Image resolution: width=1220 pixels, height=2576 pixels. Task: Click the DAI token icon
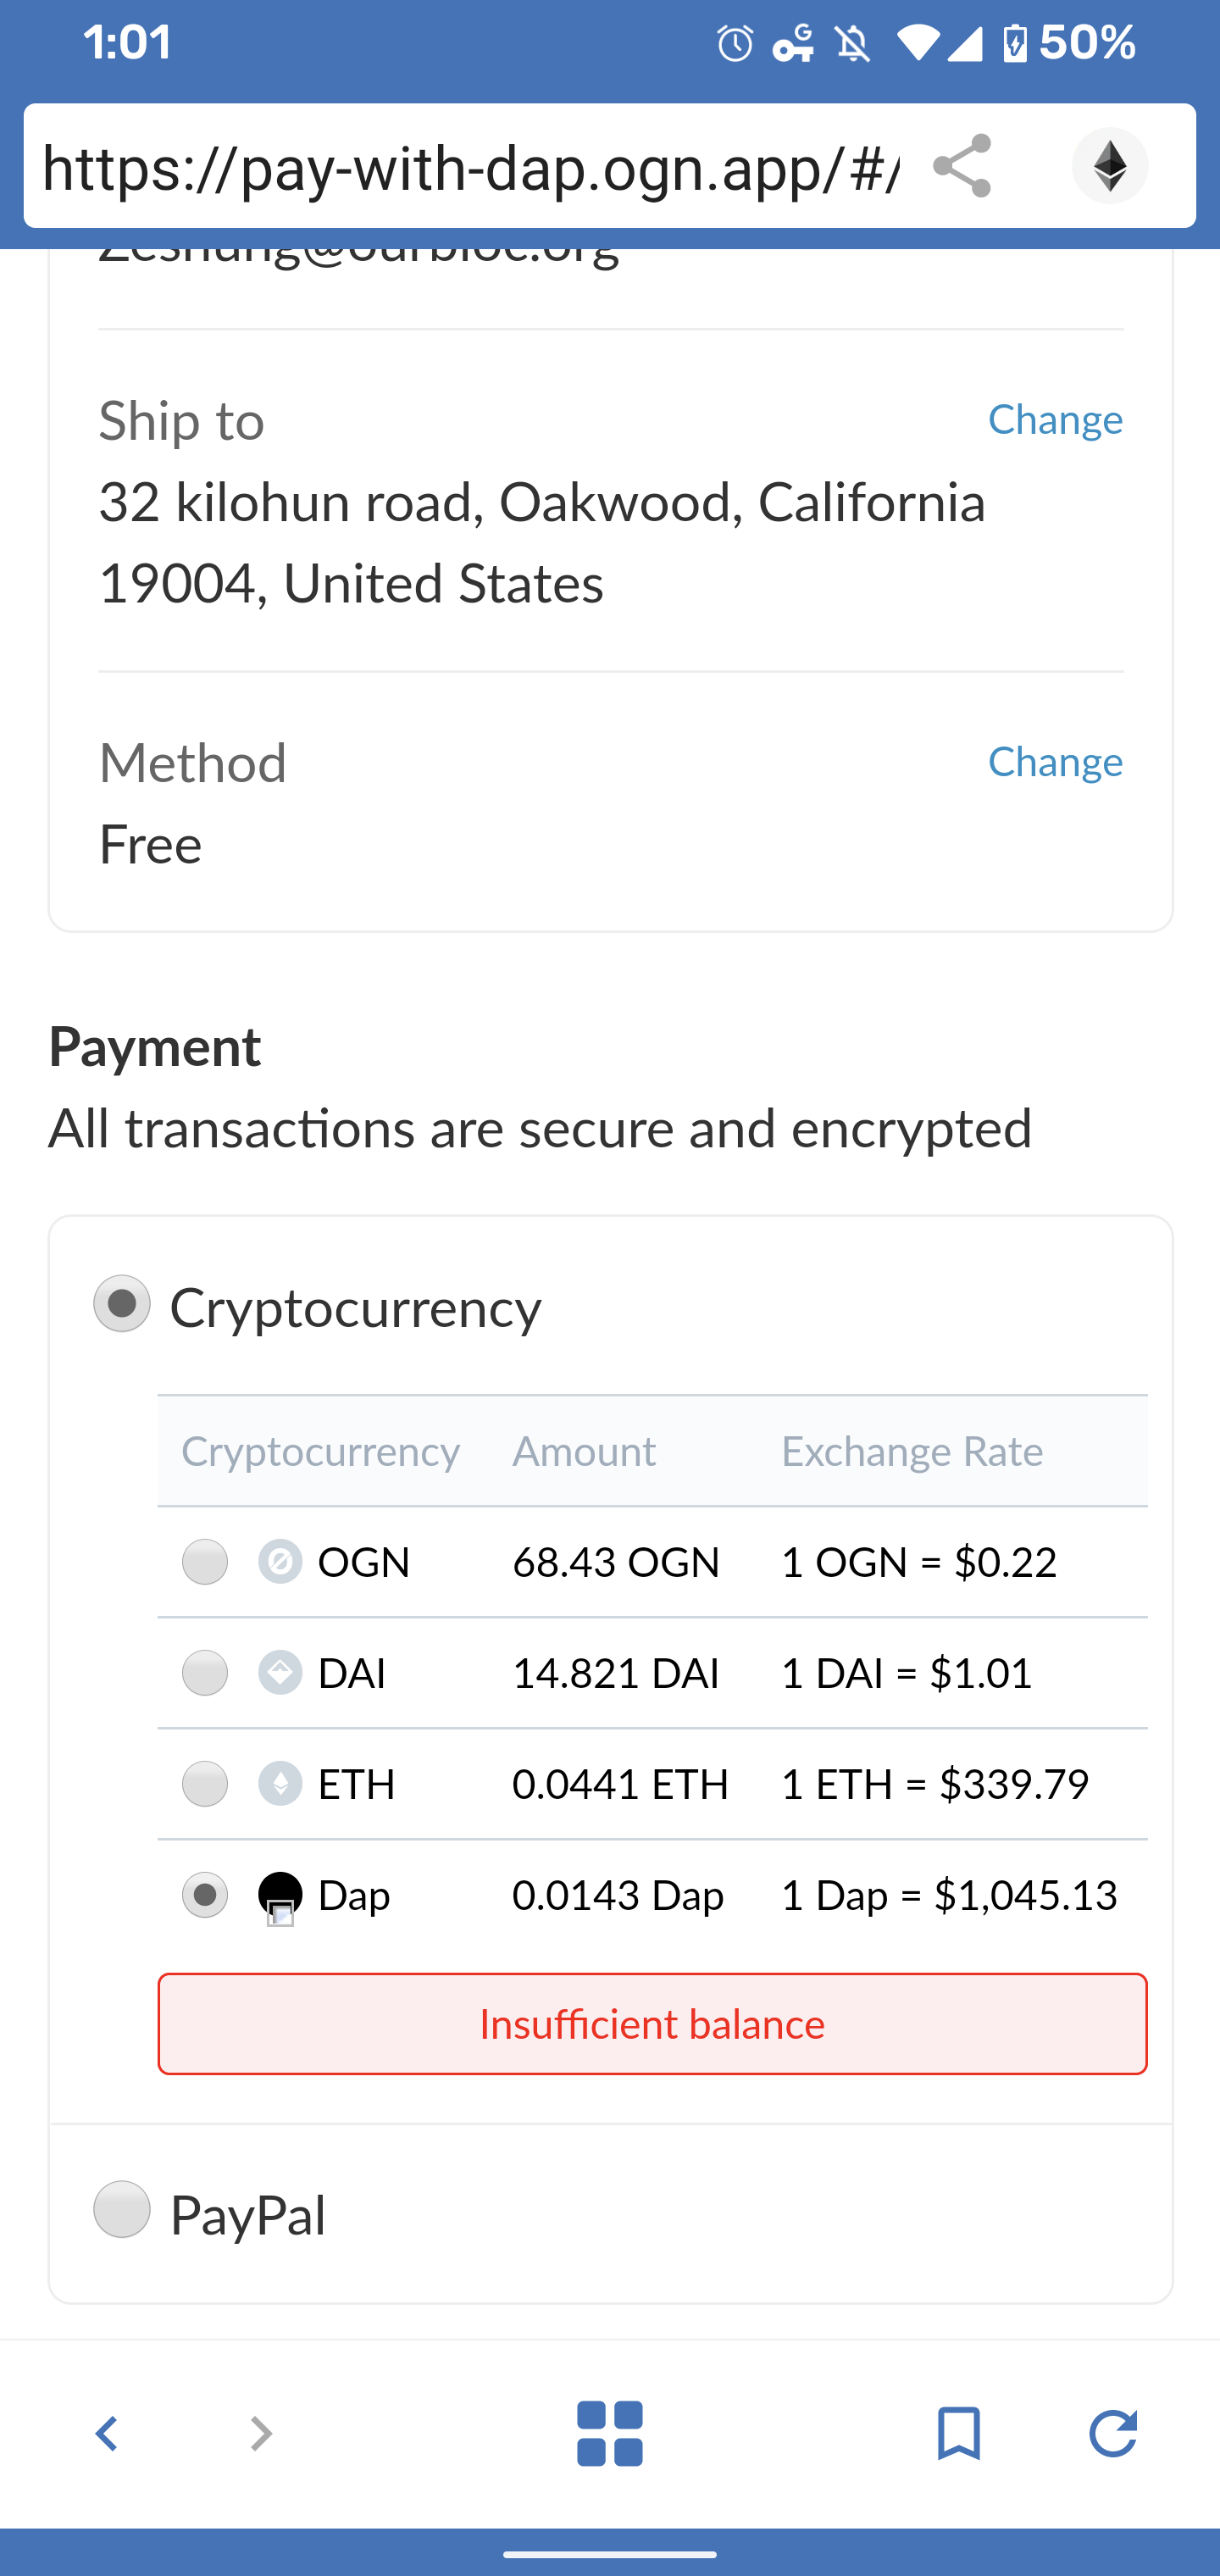pyautogui.click(x=280, y=1672)
